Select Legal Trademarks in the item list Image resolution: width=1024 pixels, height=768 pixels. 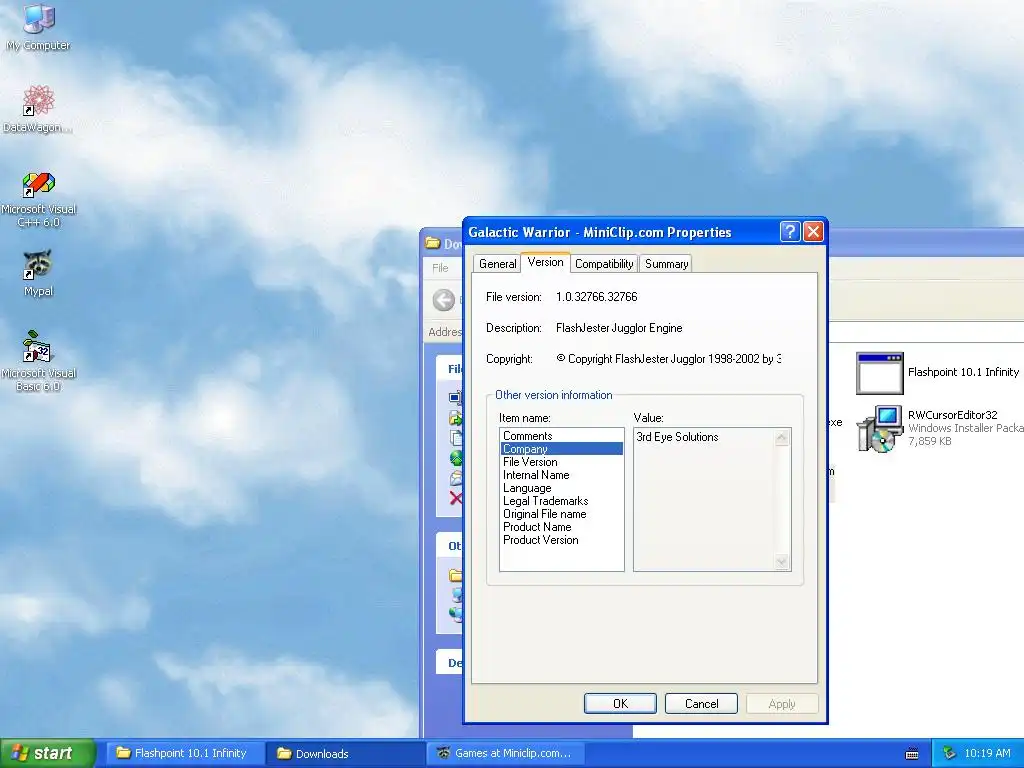tap(562, 501)
